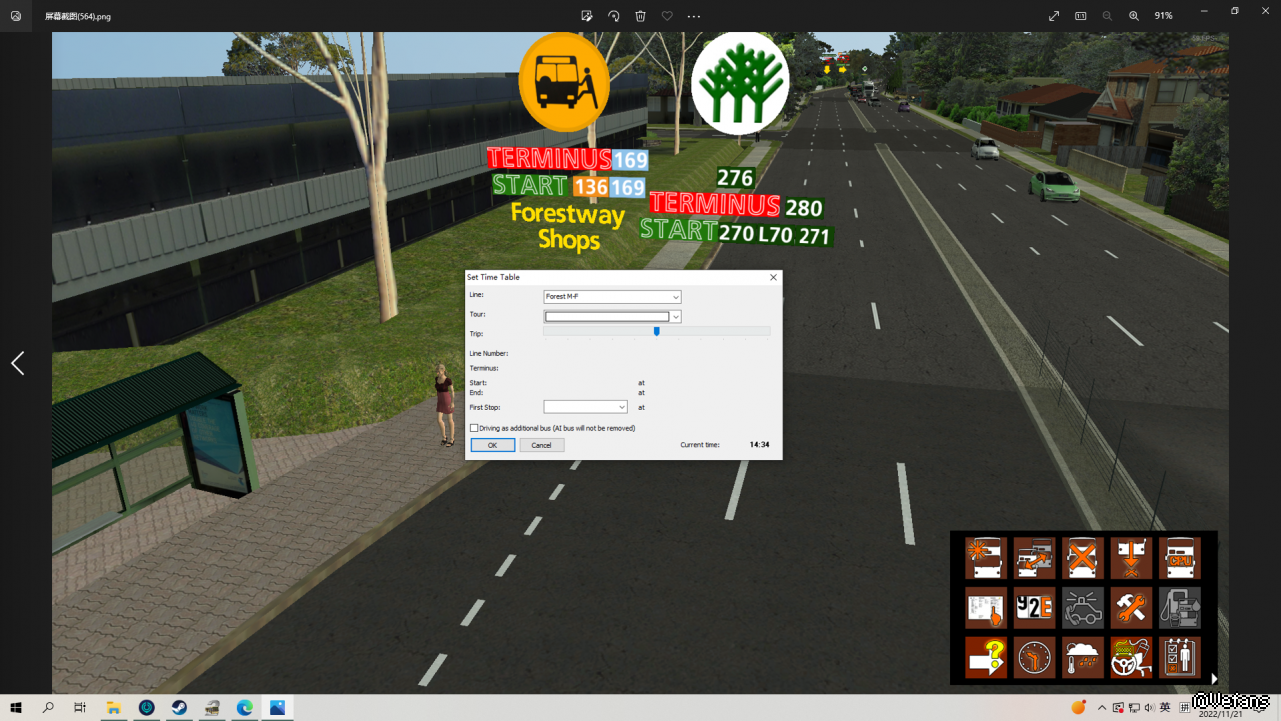Enable Driving as additional bus checkbox
1281x721 pixels.
pyautogui.click(x=474, y=428)
